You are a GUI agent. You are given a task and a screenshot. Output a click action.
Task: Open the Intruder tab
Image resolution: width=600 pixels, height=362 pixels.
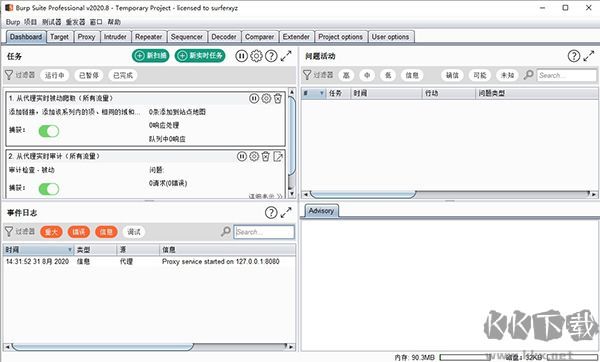[115, 37]
